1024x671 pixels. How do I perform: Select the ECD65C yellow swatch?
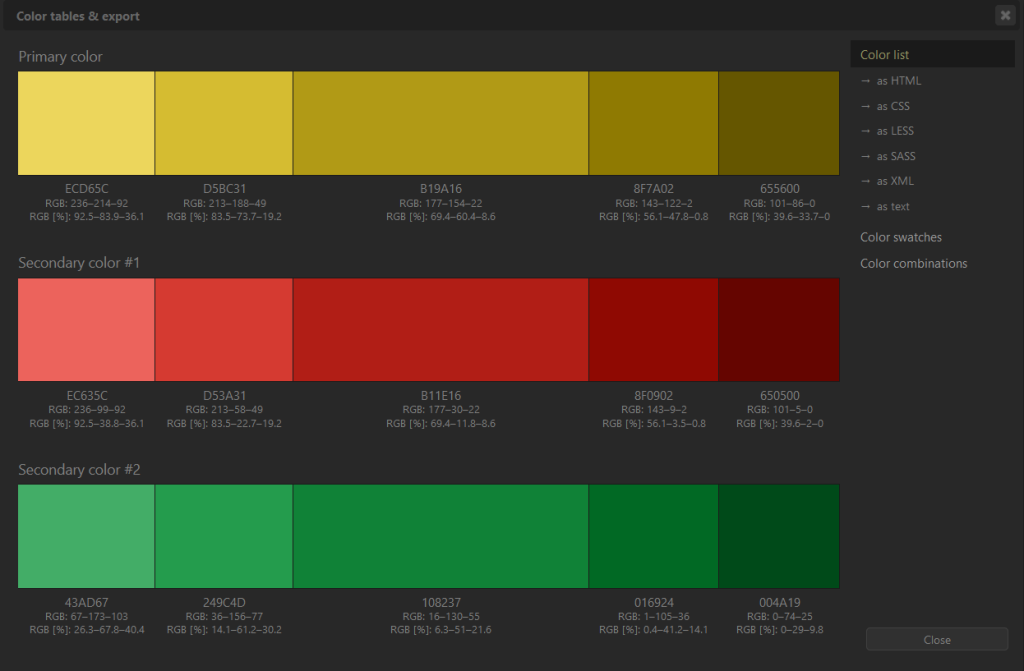pos(85,122)
